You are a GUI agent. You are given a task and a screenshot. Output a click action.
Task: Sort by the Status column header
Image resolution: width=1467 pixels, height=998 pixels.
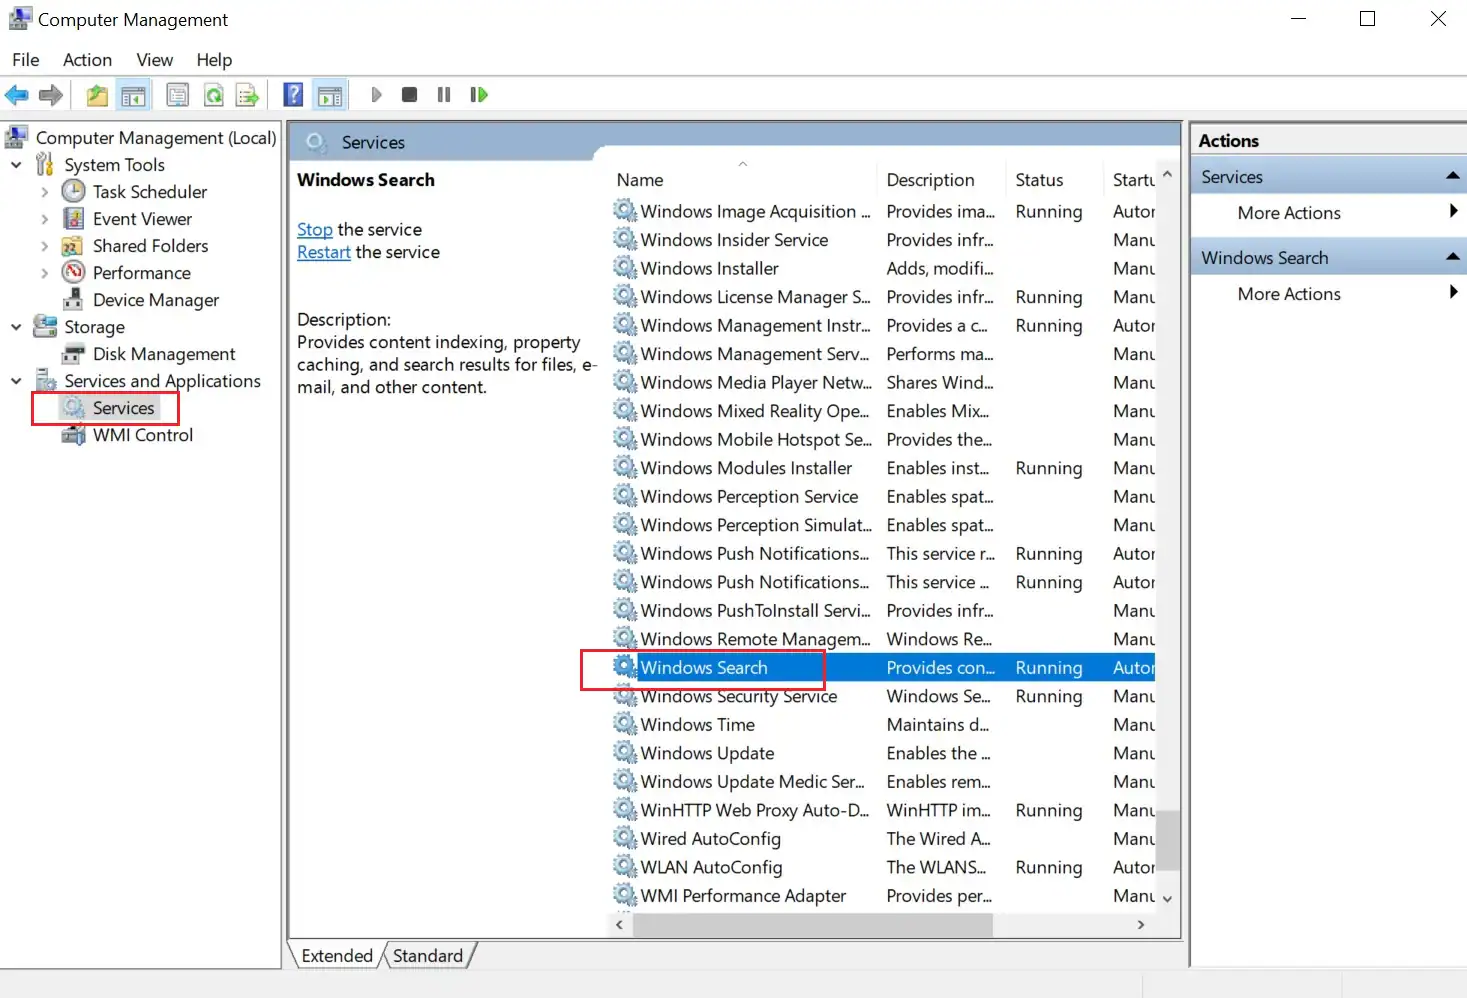(x=1054, y=180)
